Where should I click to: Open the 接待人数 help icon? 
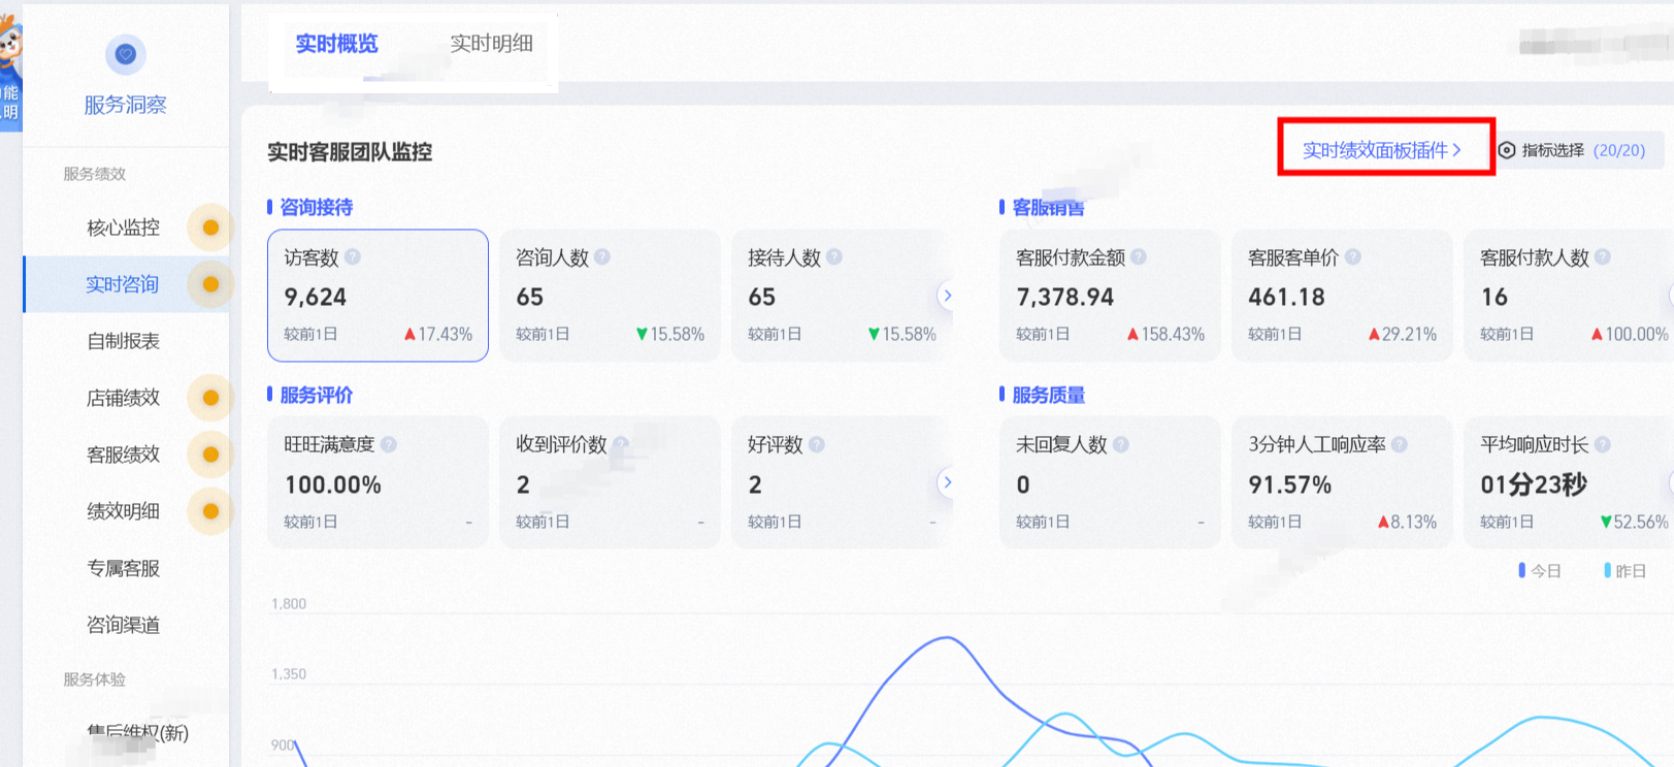tap(834, 257)
